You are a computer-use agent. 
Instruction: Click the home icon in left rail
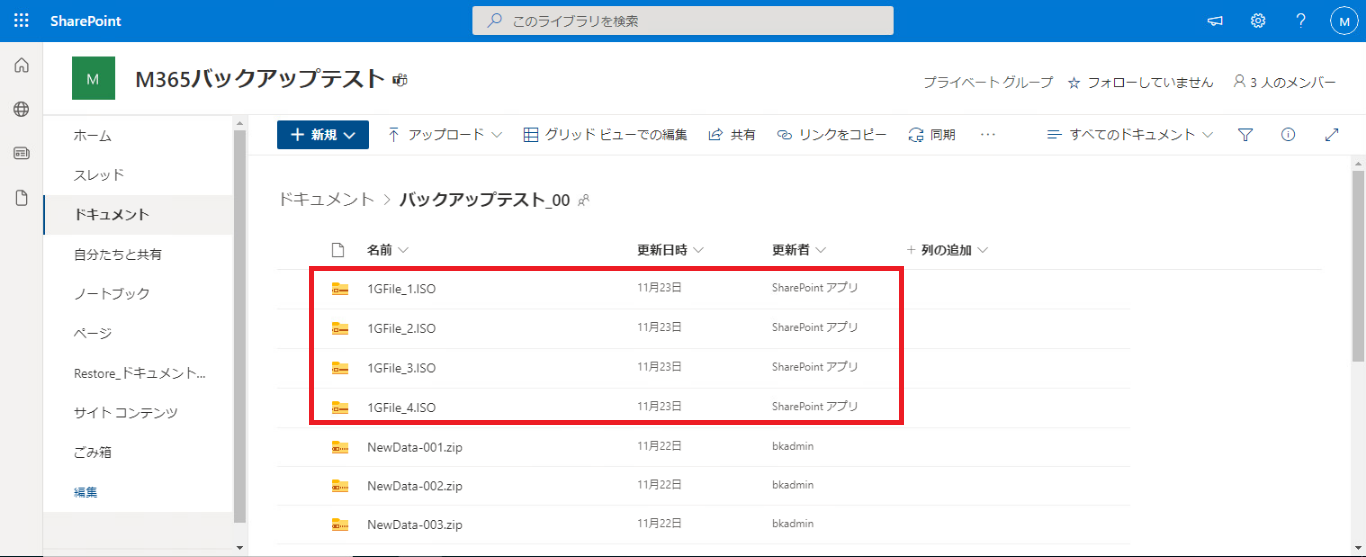pyautogui.click(x=21, y=66)
